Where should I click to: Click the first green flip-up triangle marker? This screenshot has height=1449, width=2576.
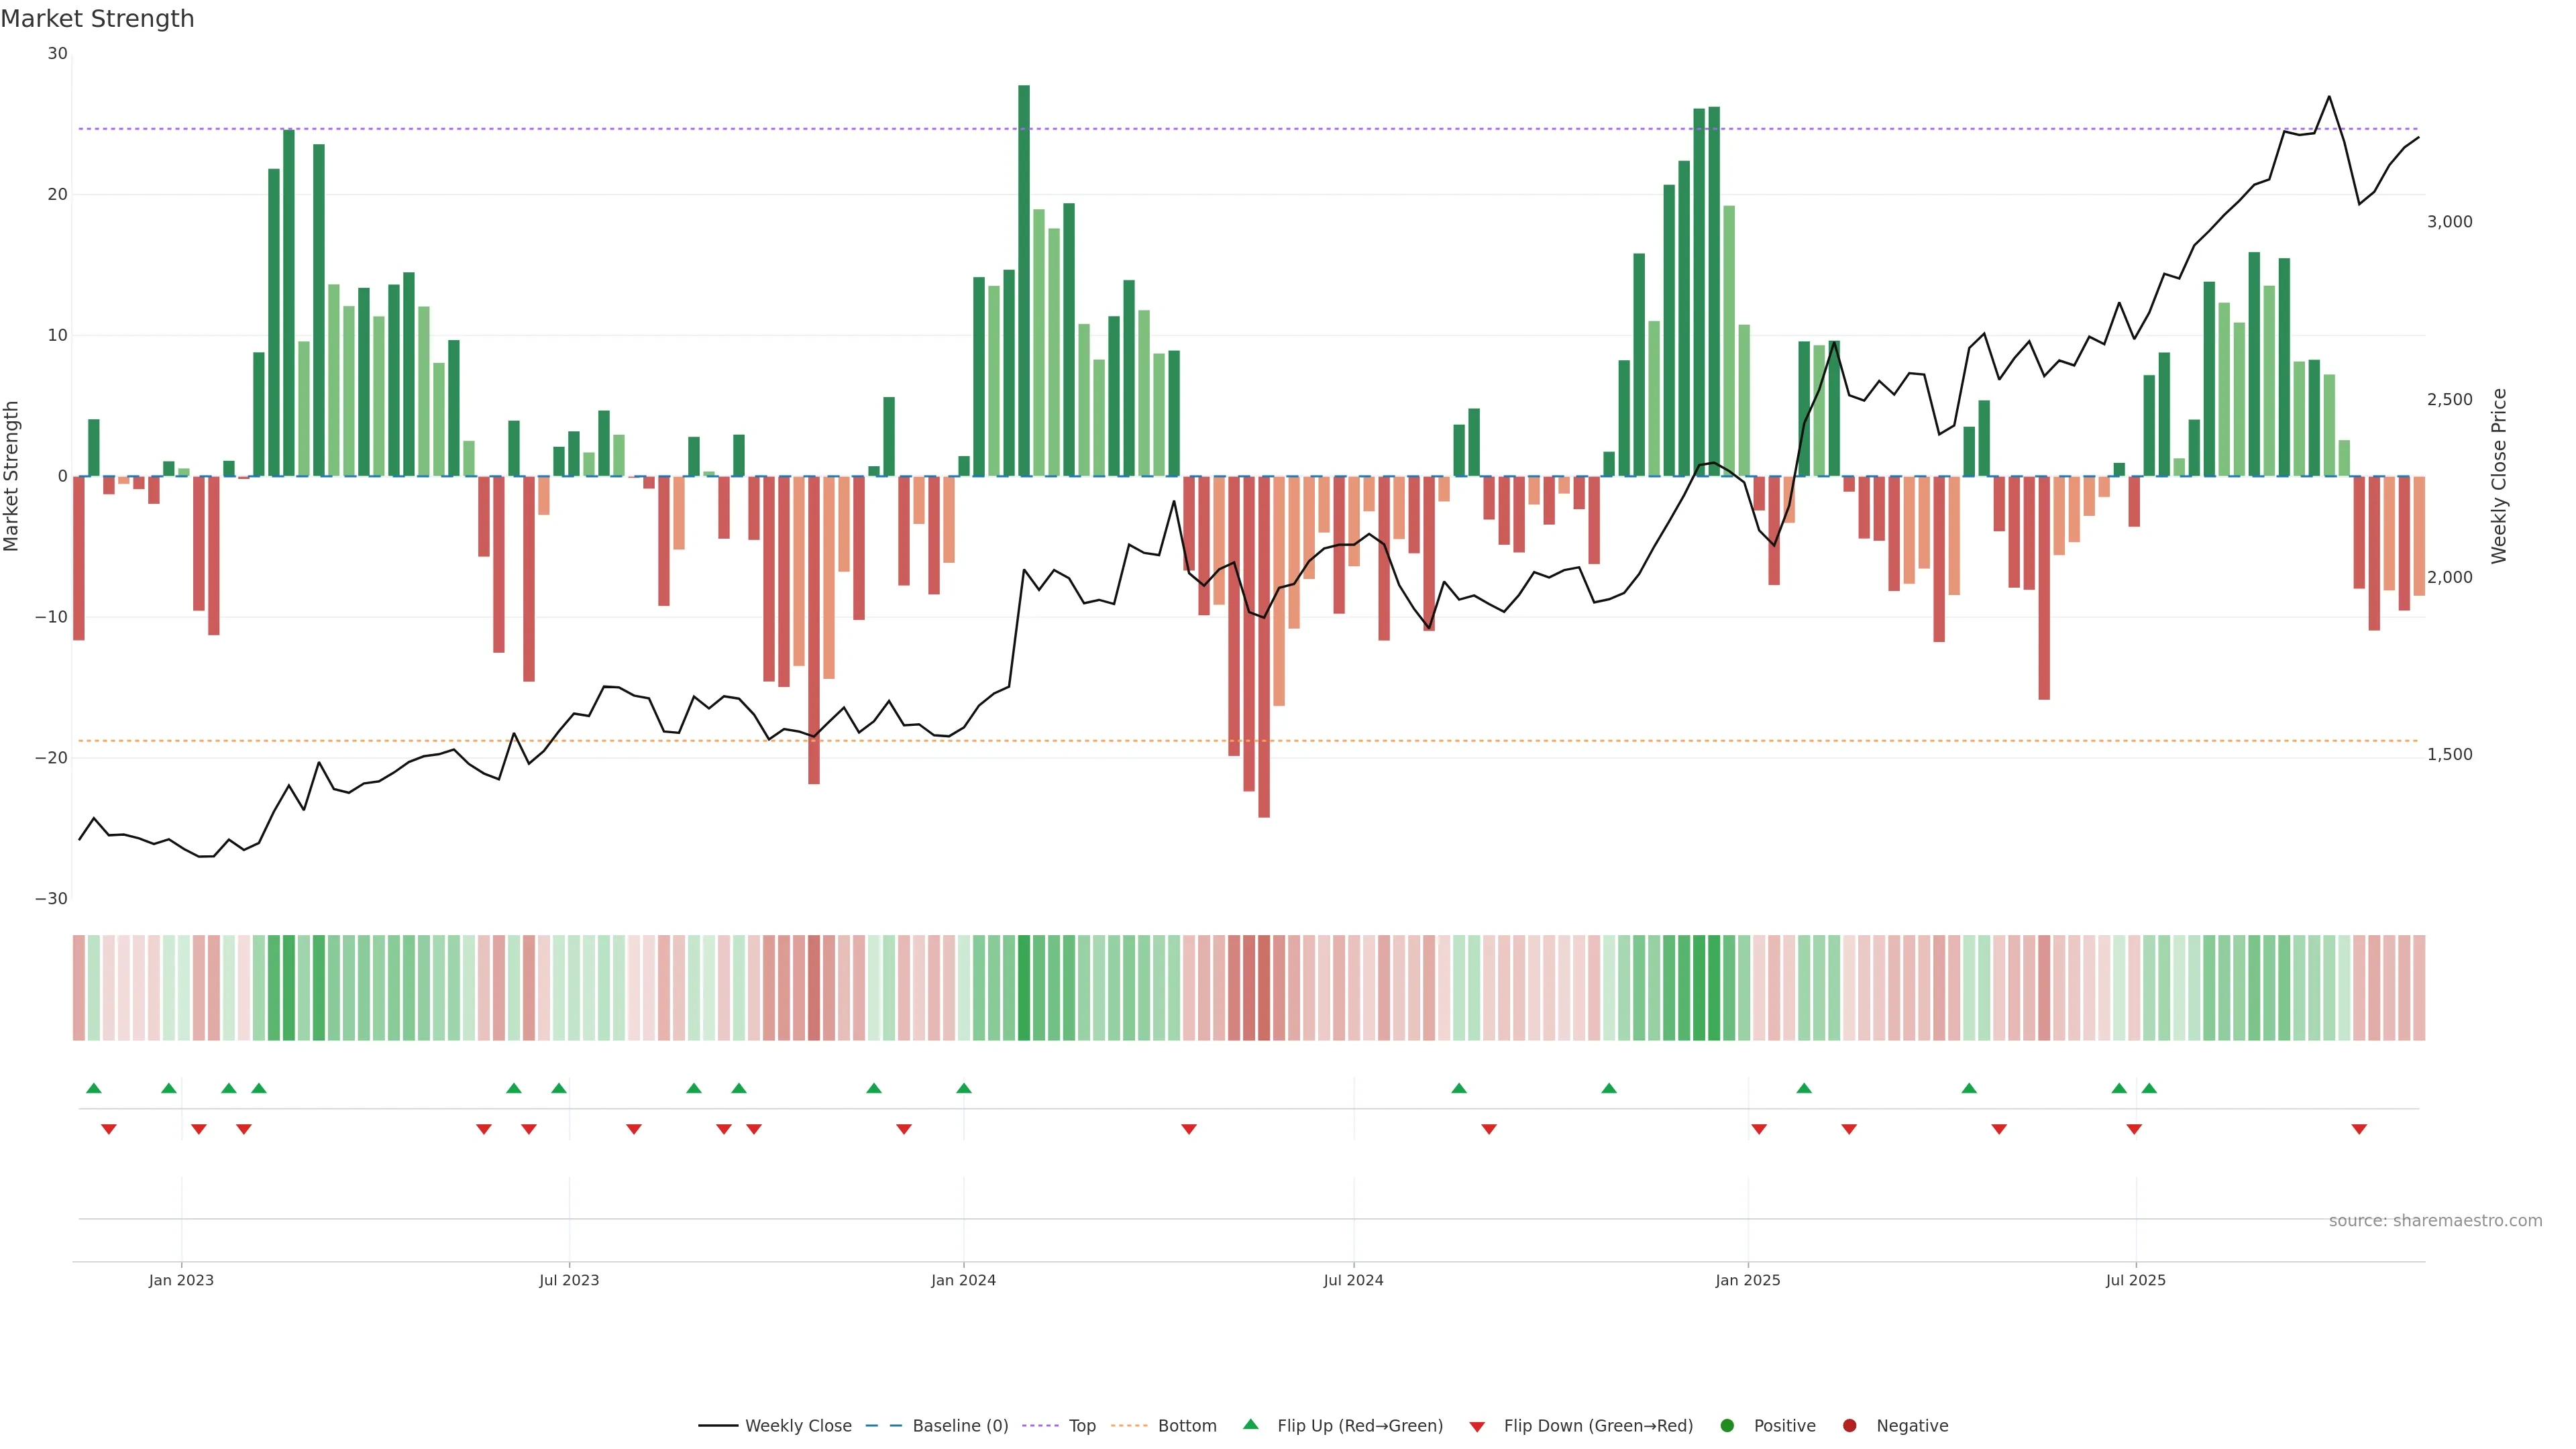coord(94,1088)
